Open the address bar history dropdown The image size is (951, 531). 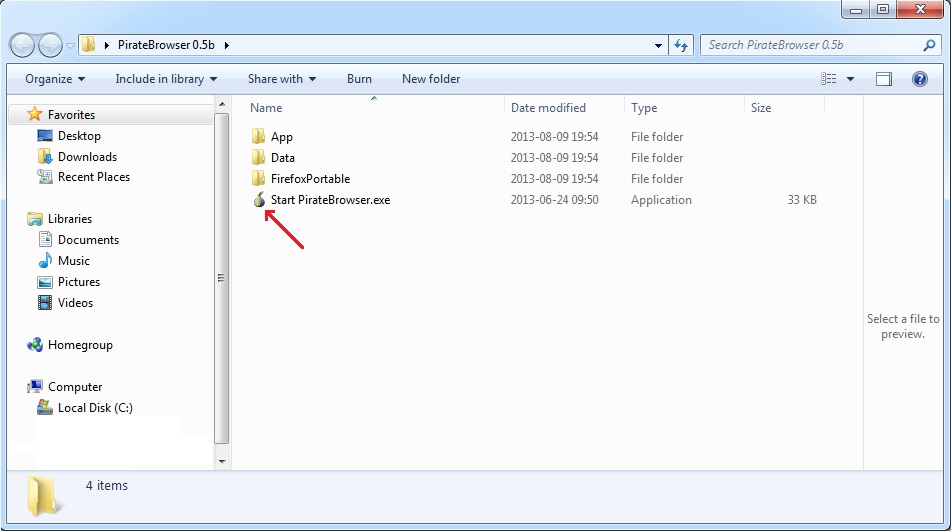[x=658, y=45]
